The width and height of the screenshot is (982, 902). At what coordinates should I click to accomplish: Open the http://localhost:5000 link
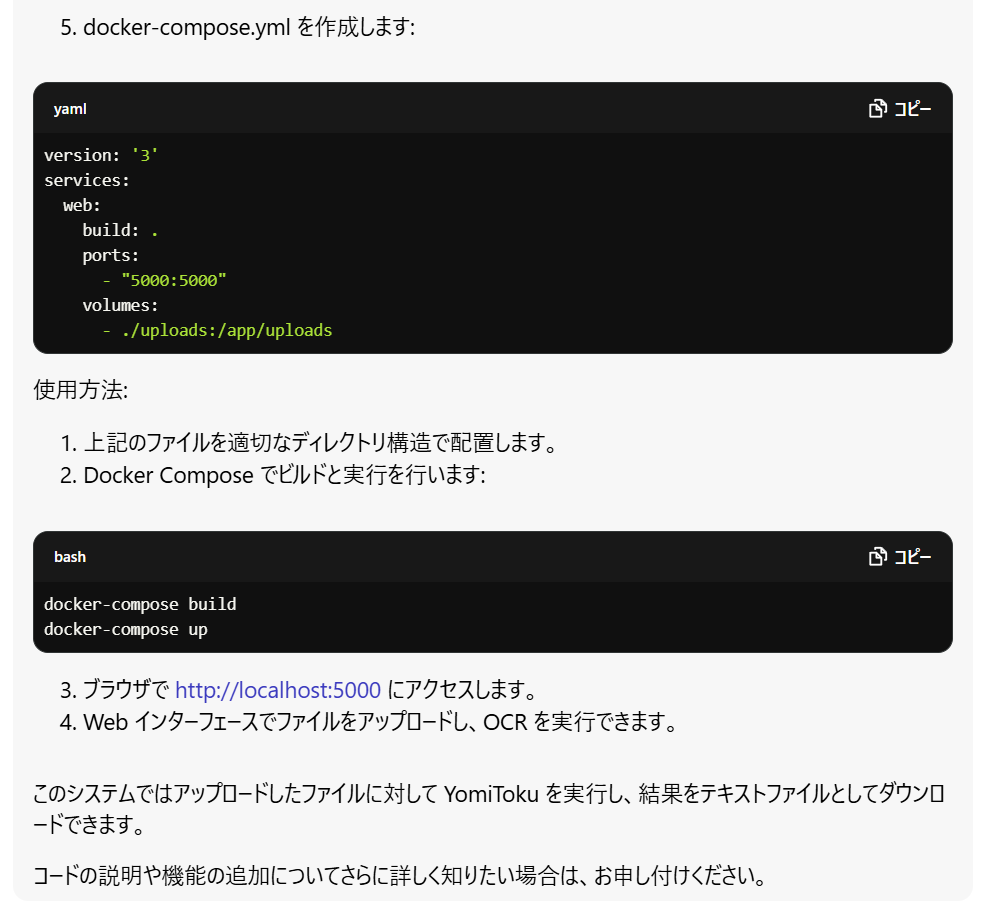point(277,690)
